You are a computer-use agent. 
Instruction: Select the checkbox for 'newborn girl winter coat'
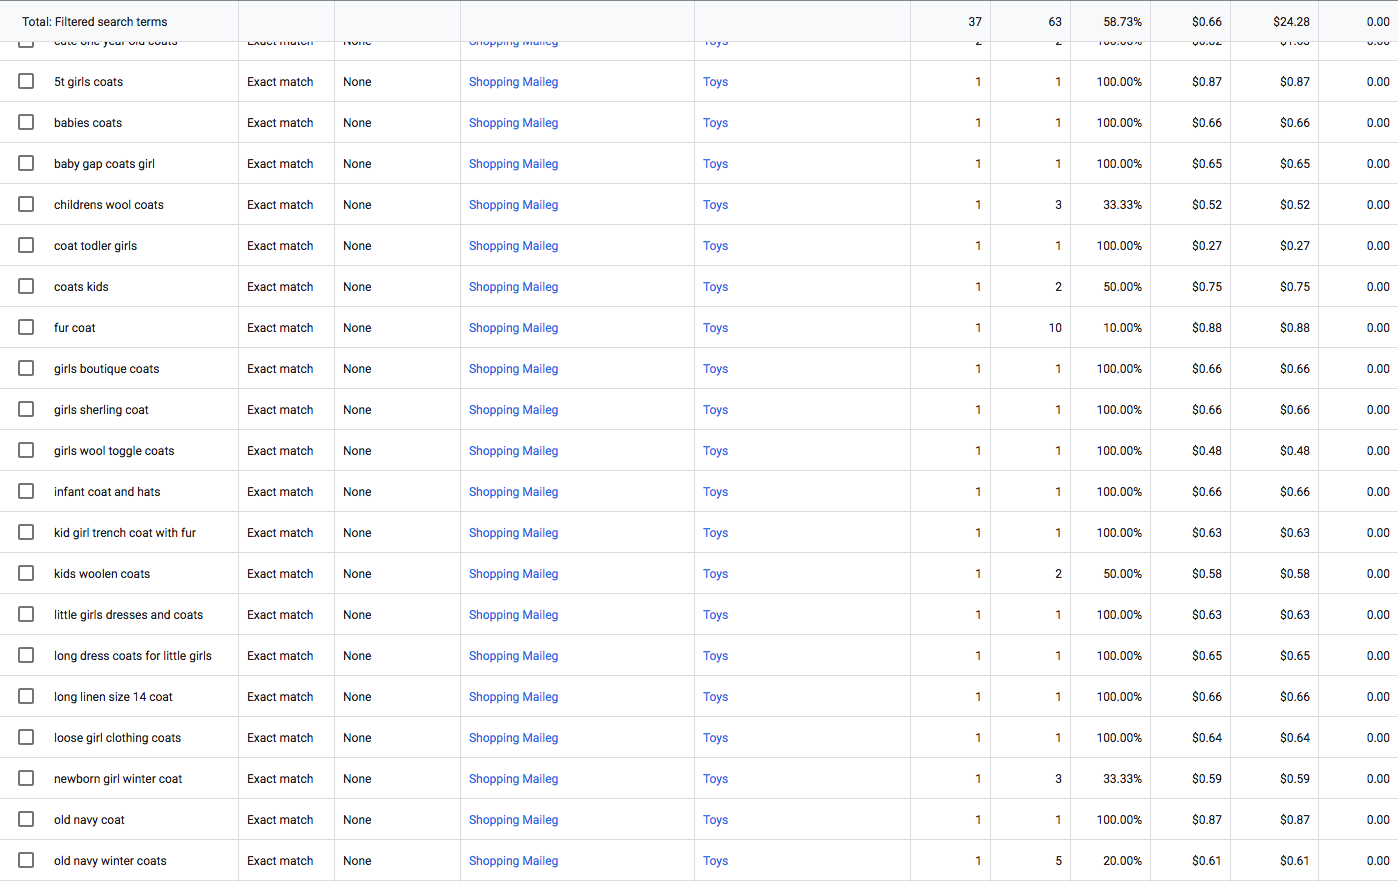(26, 778)
